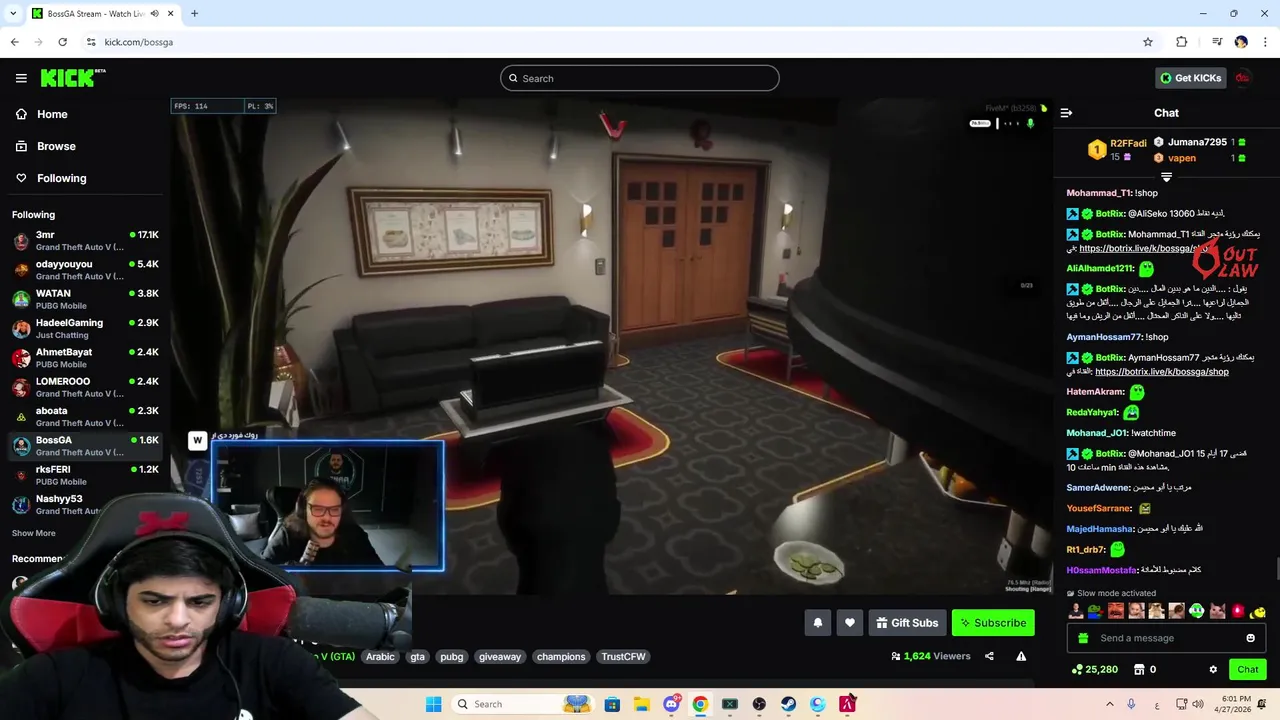This screenshot has width=1280, height=720.
Task: Open aboata followed channel
Action: (x=85, y=417)
